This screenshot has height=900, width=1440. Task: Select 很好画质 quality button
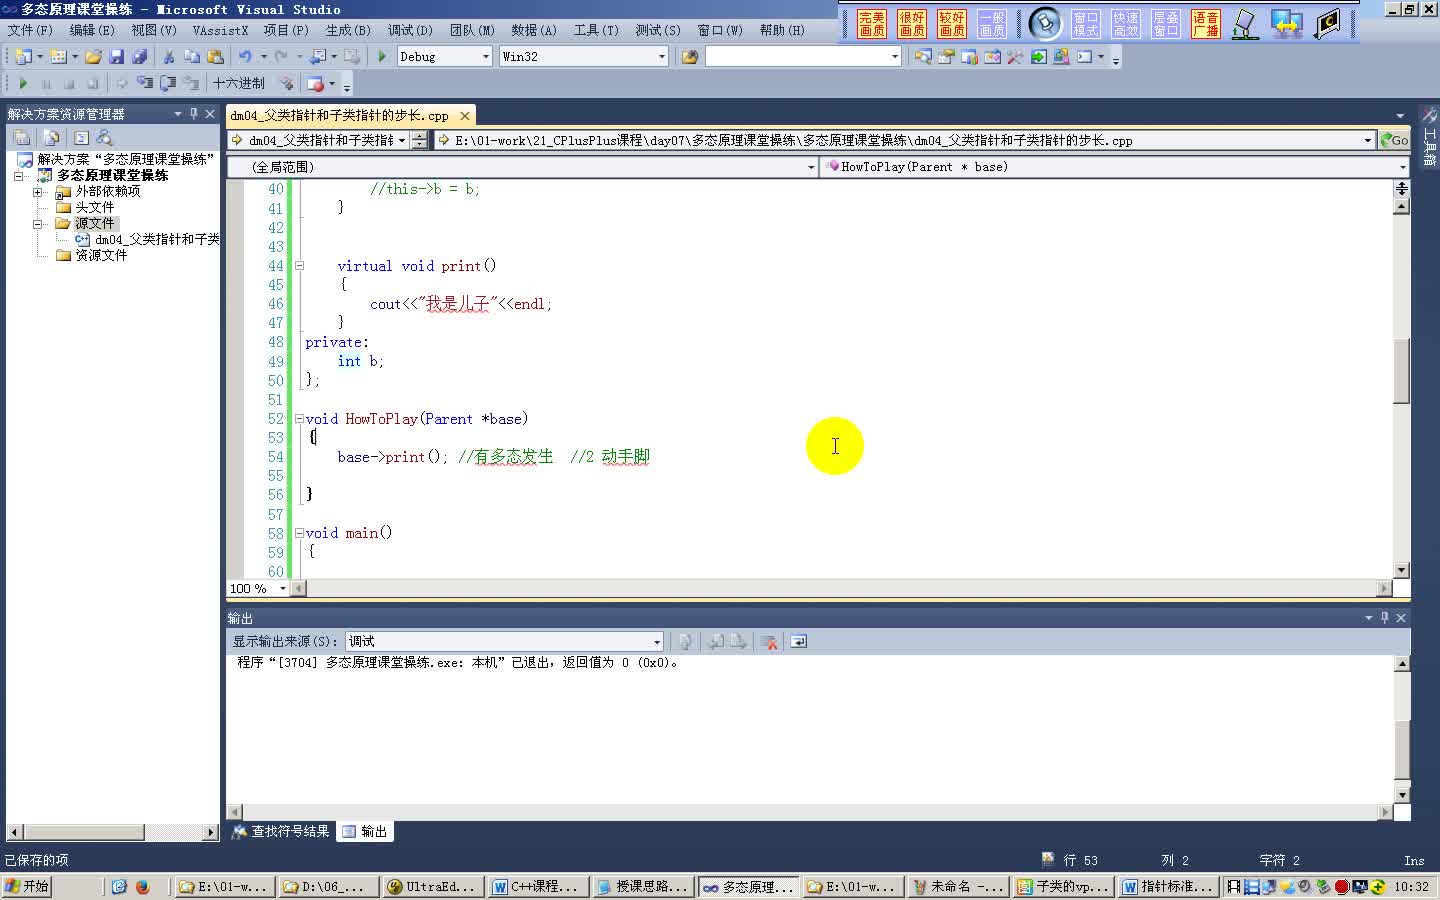point(912,23)
